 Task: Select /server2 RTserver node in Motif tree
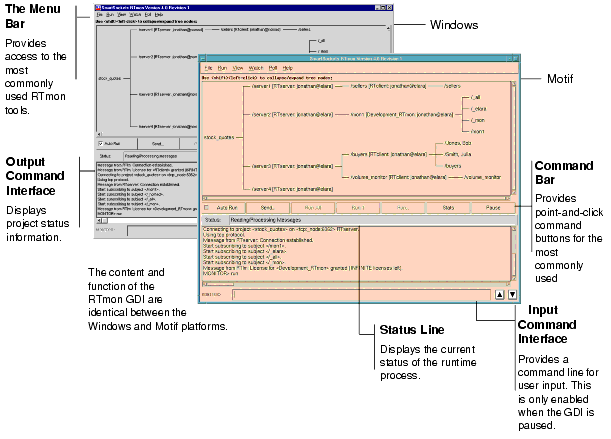click(x=292, y=115)
